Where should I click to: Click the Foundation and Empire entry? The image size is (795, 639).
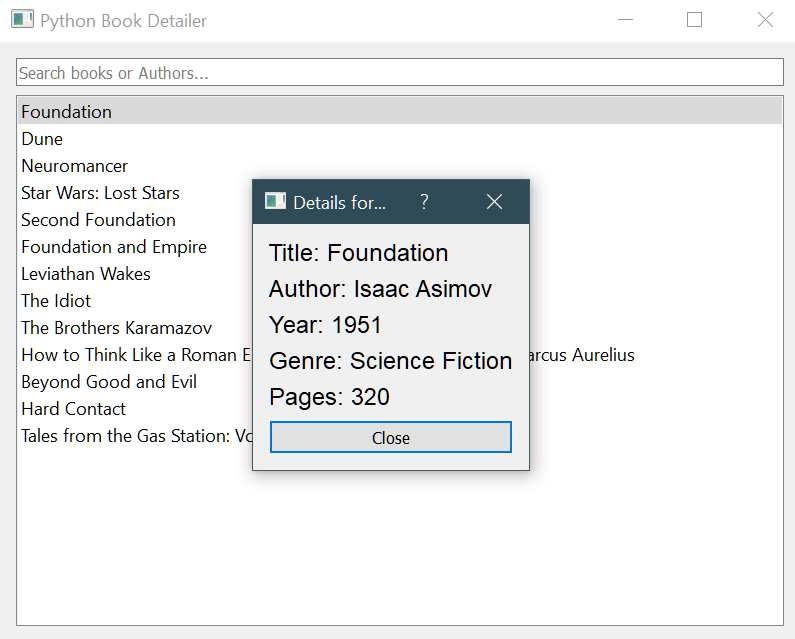114,247
